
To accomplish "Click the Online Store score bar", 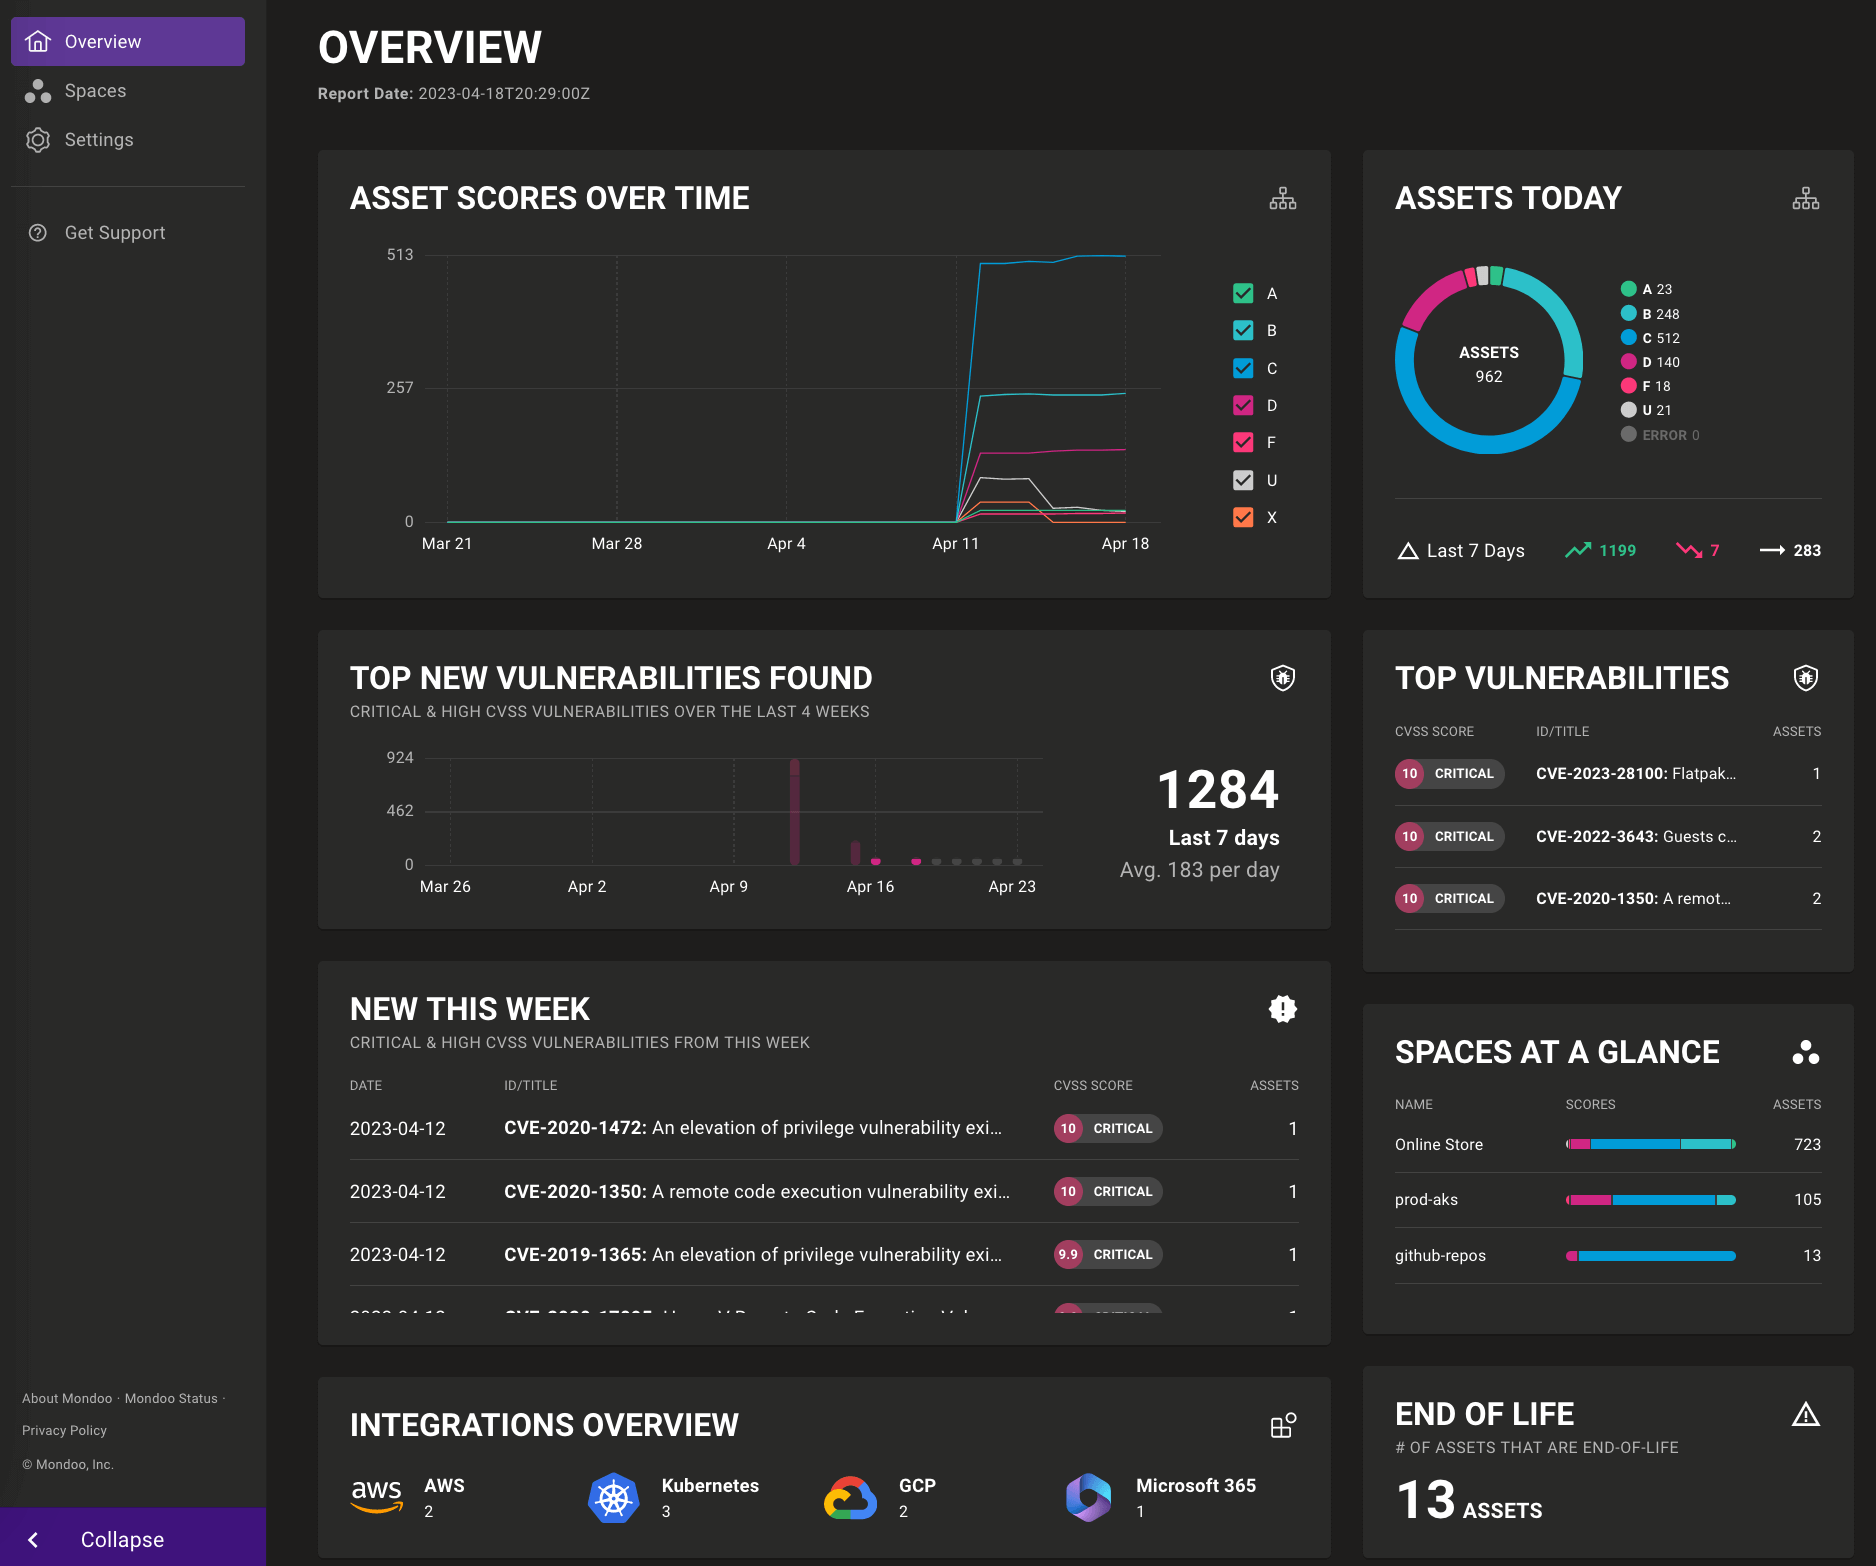I will [1650, 1144].
